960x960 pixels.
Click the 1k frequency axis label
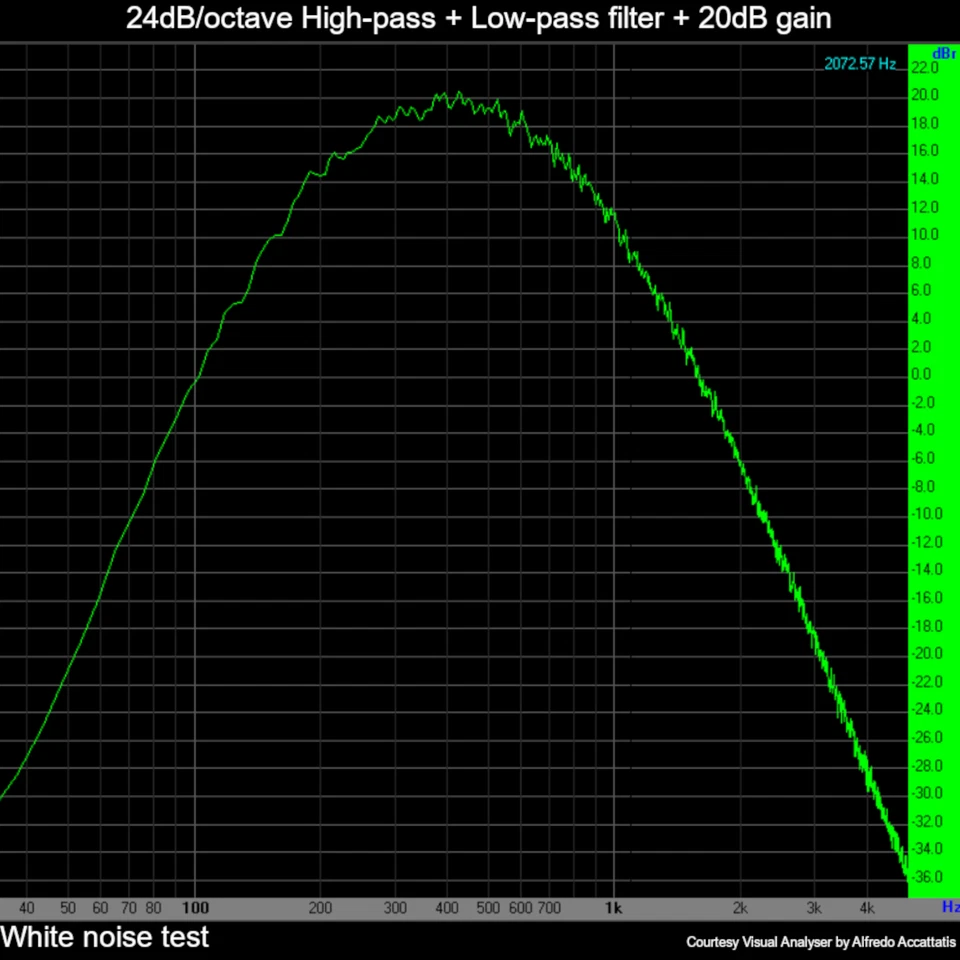pyautogui.click(x=613, y=908)
